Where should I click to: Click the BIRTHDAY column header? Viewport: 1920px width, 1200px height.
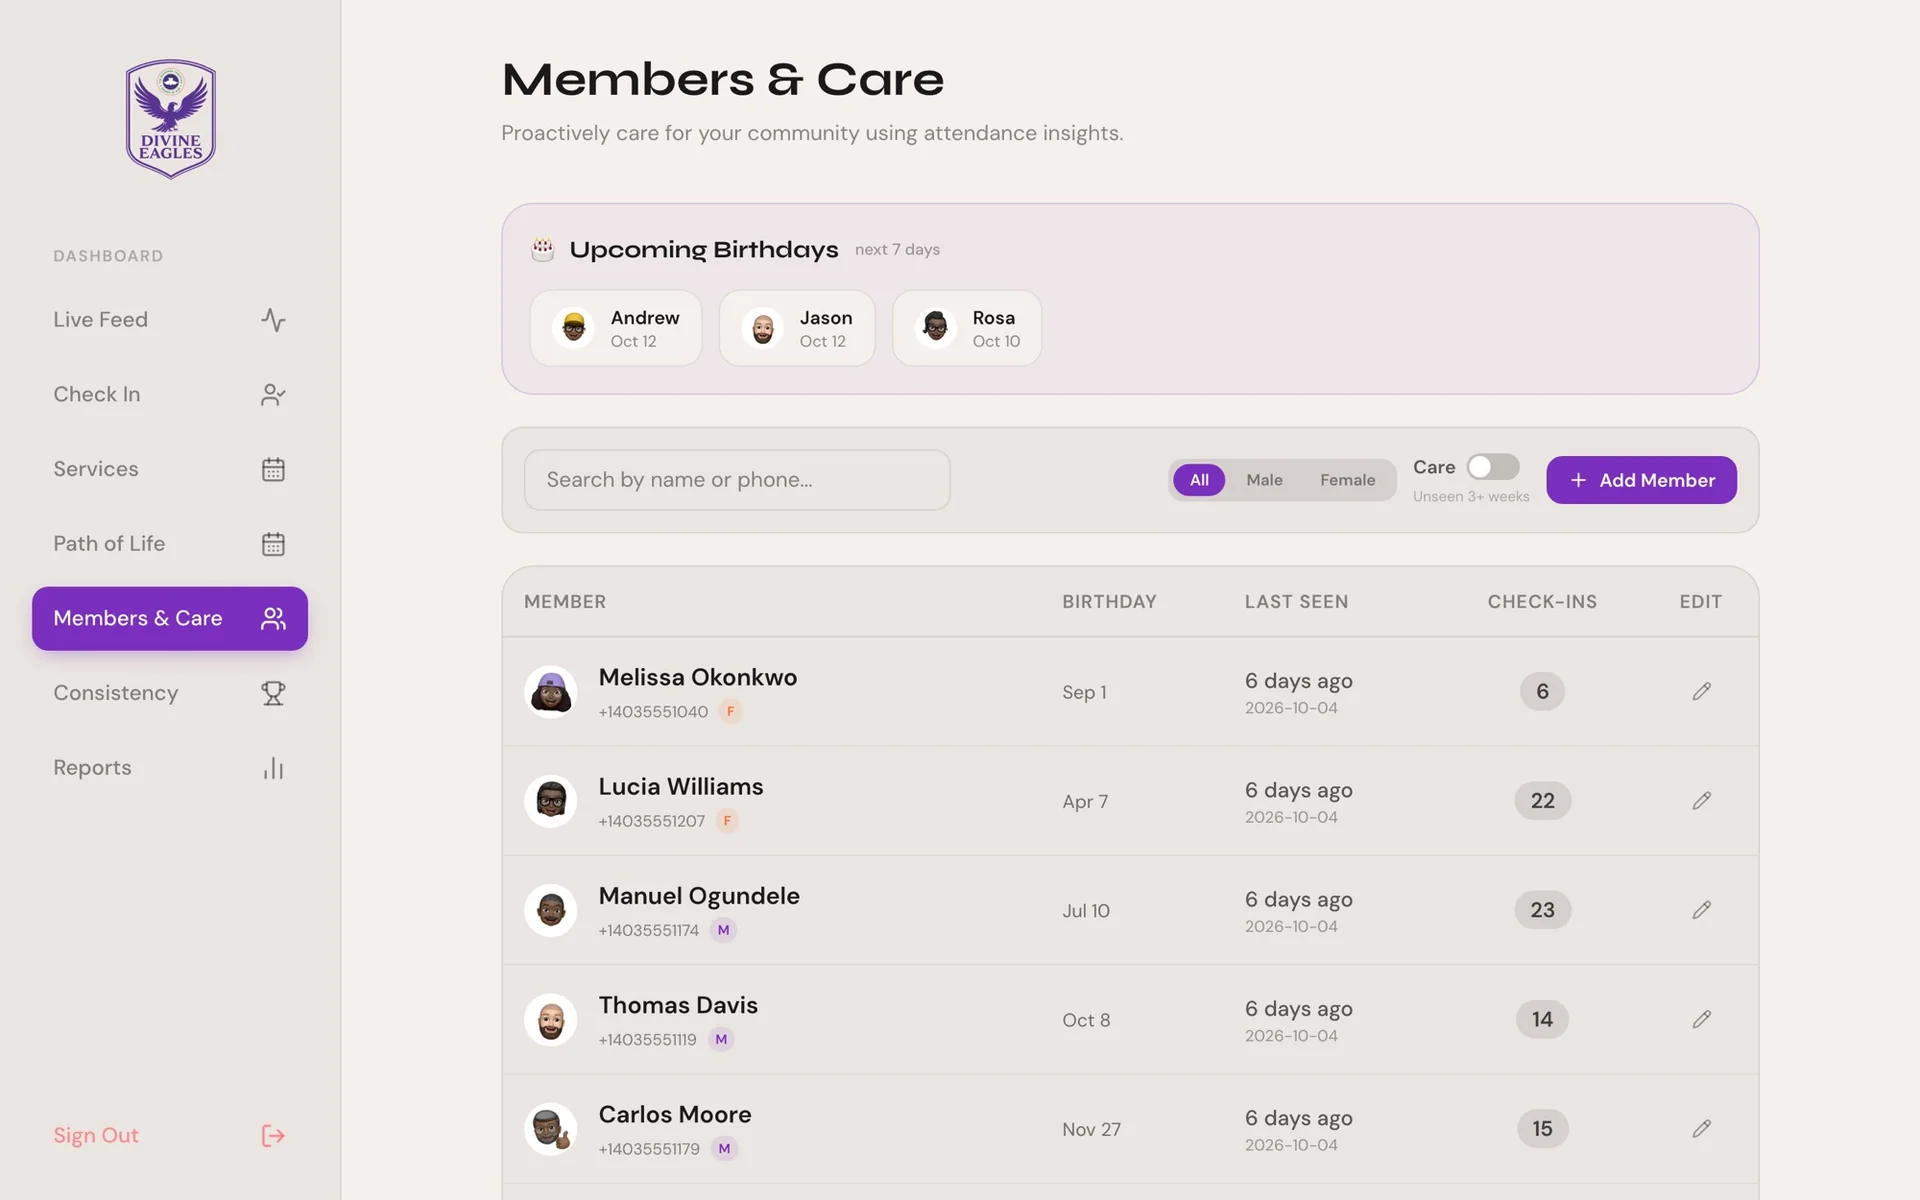pos(1109,602)
